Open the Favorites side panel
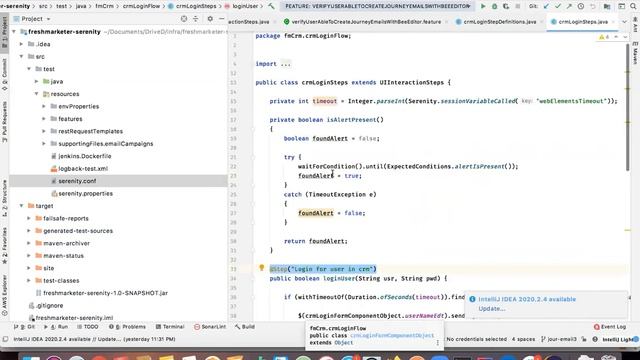This screenshot has height=360, width=640. click(4, 246)
